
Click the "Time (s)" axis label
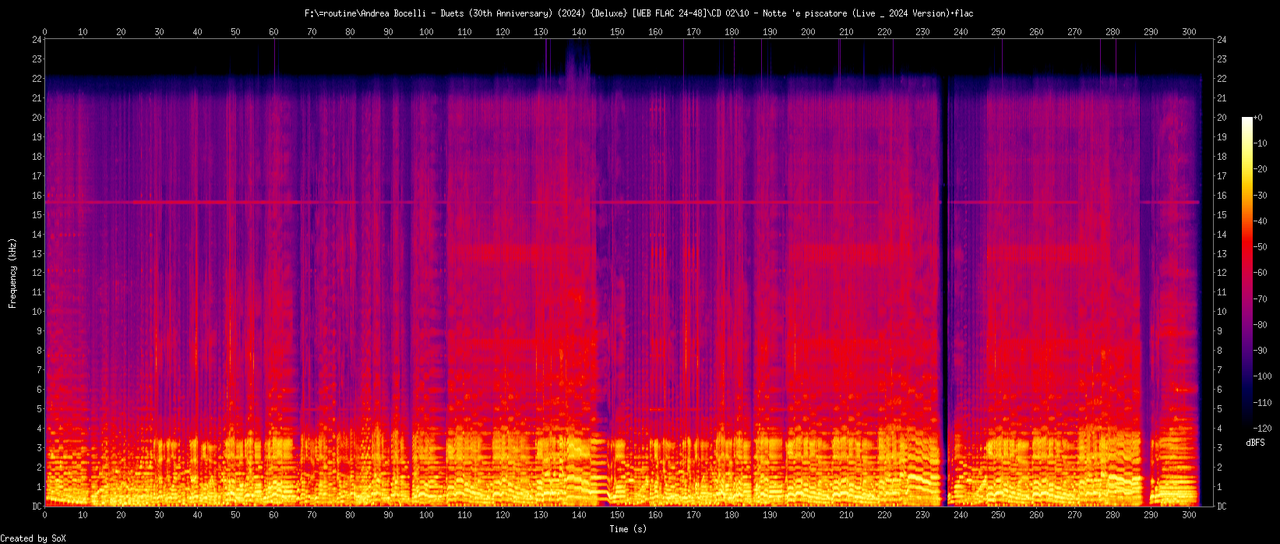629,527
